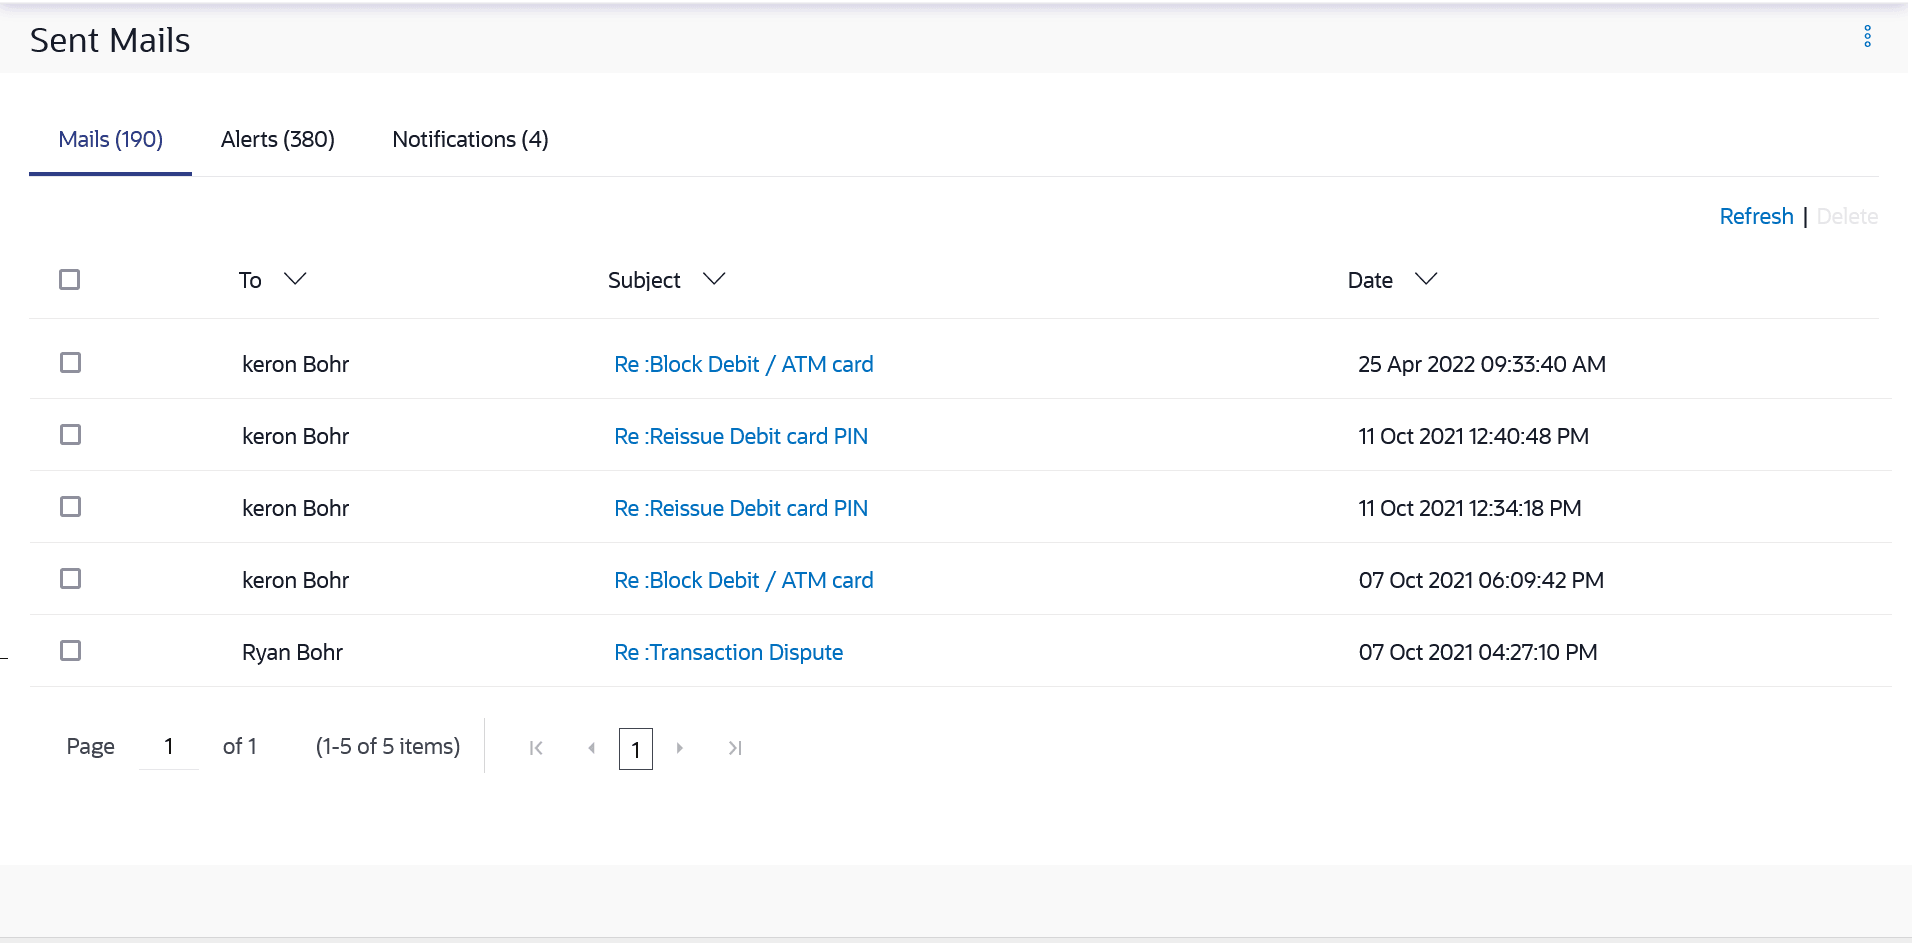Go to first page of results
Viewport: 1912px width, 943px height.
(536, 748)
